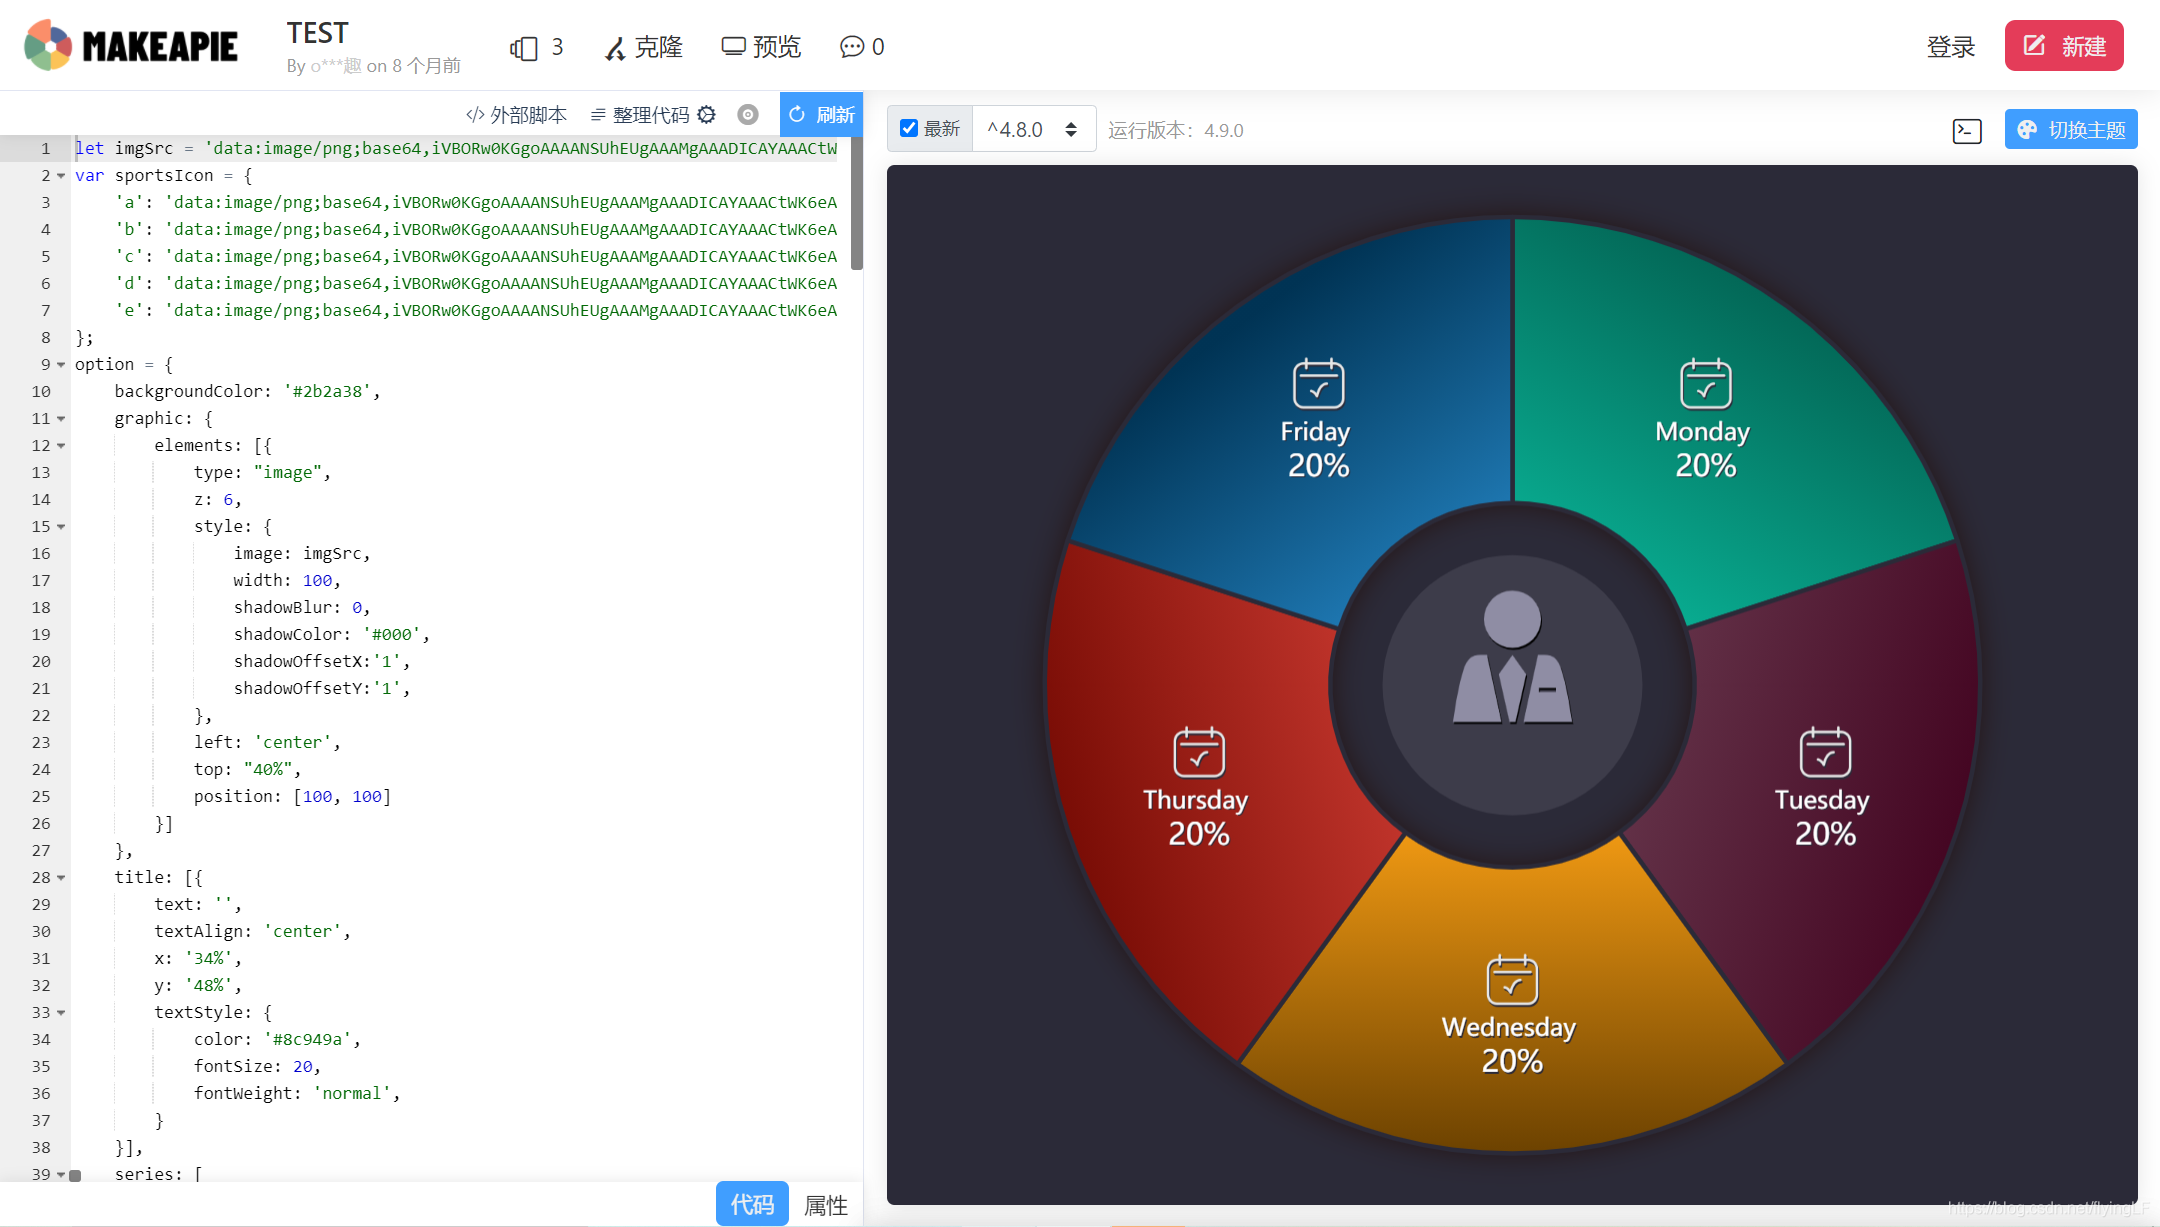
Task: Collapse line 11 graphic fold arrow
Action: coord(61,419)
